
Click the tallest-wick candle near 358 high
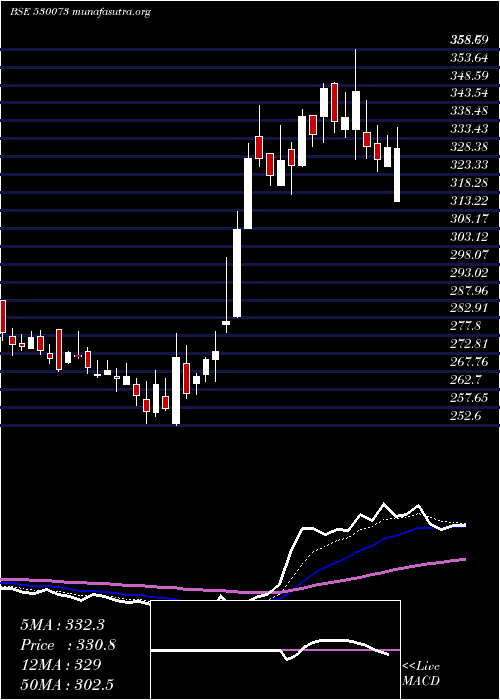pyautogui.click(x=356, y=110)
